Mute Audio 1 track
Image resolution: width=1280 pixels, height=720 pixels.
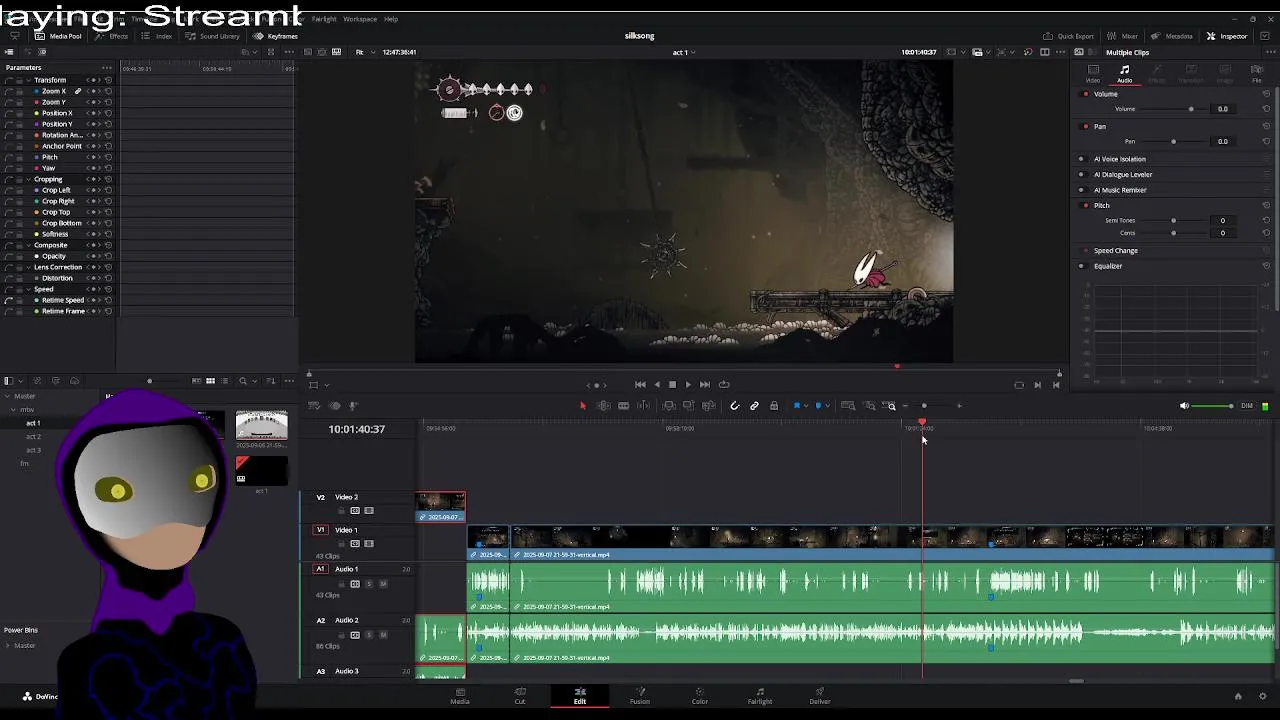coord(383,584)
